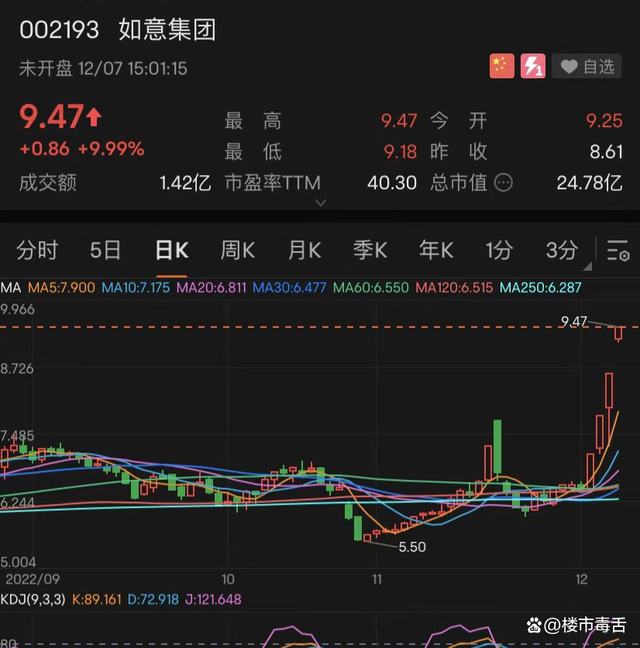Tap D:72.918 indicator value
Image resolution: width=640 pixels, height=648 pixels.
[x=153, y=599]
